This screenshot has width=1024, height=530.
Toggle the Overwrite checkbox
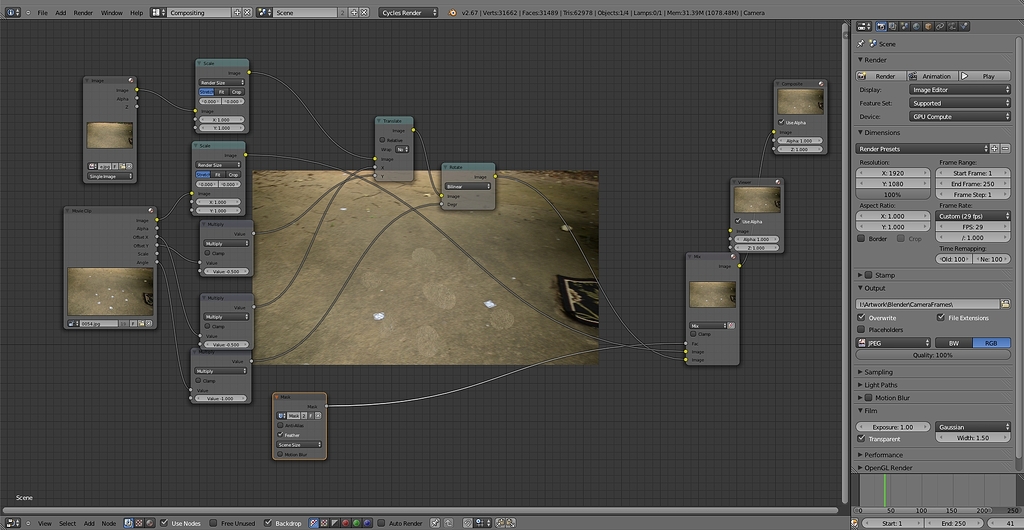pos(861,317)
